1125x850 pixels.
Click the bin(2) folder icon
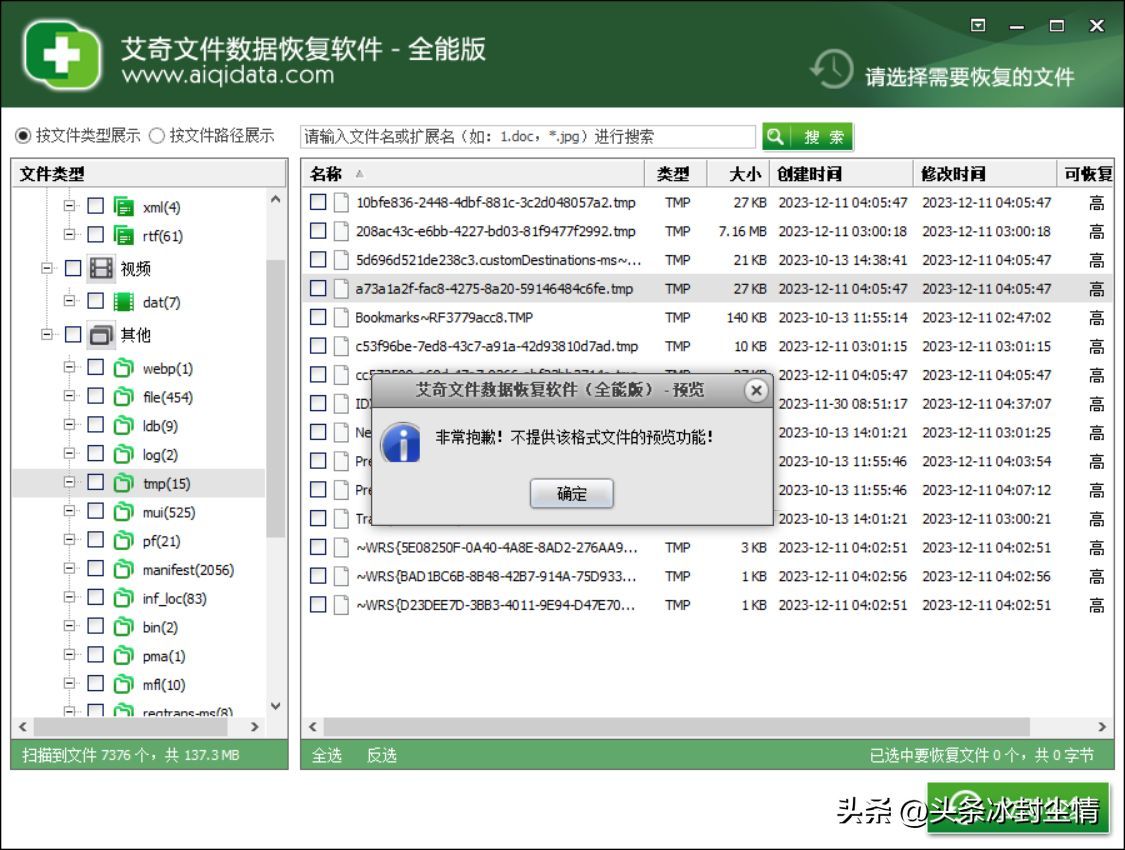click(x=123, y=627)
